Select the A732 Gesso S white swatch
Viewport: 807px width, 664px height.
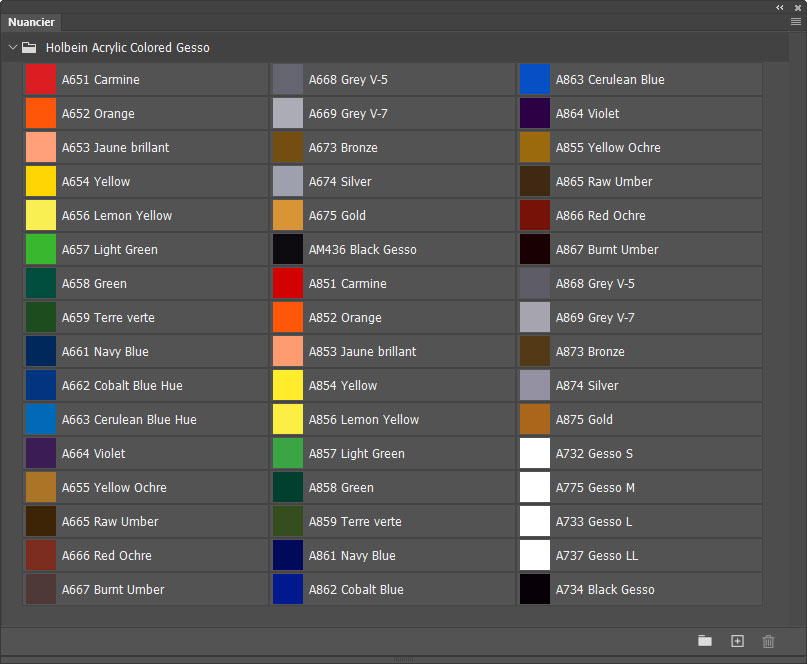tap(535, 454)
